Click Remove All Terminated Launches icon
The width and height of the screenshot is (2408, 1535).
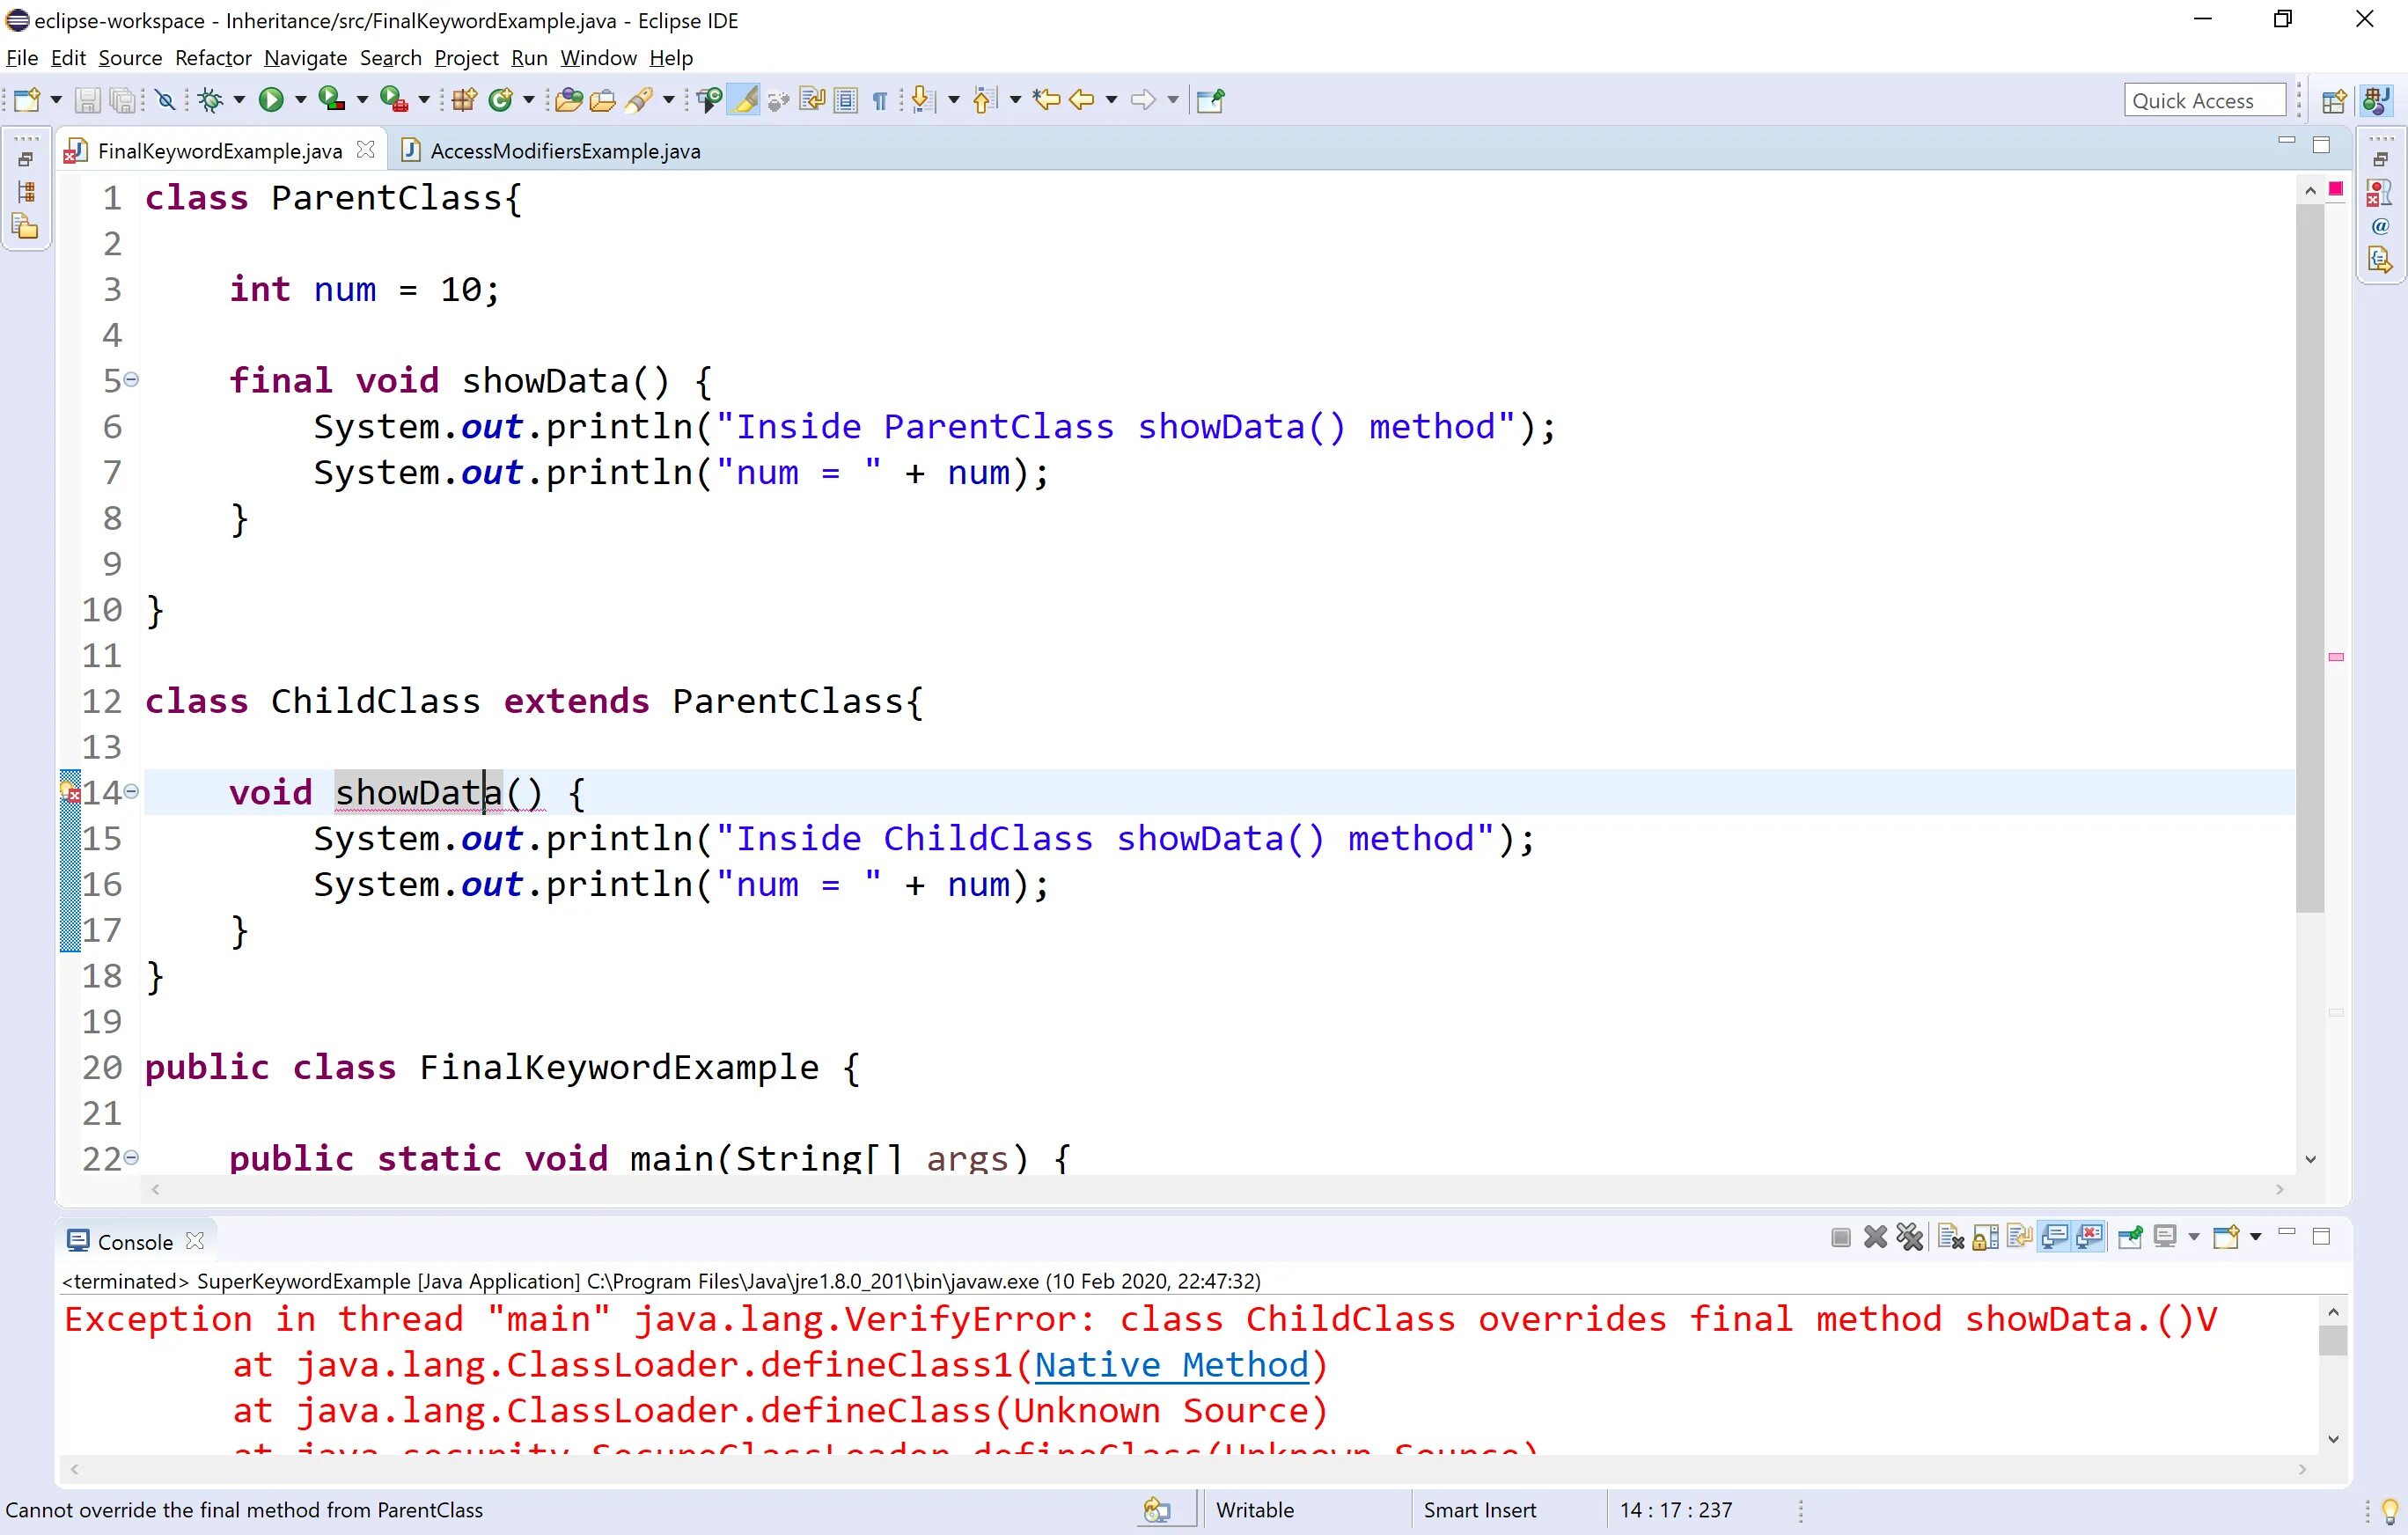[1909, 1238]
